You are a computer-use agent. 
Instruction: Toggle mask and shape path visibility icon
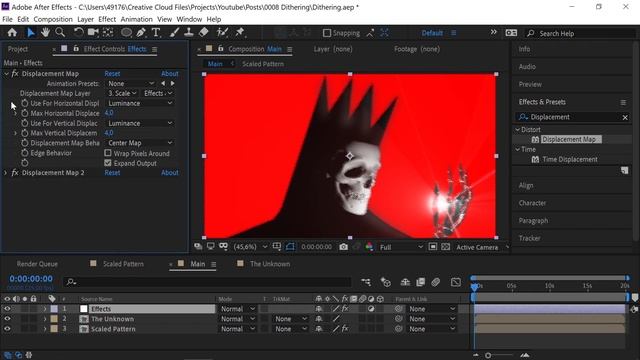tap(290, 247)
